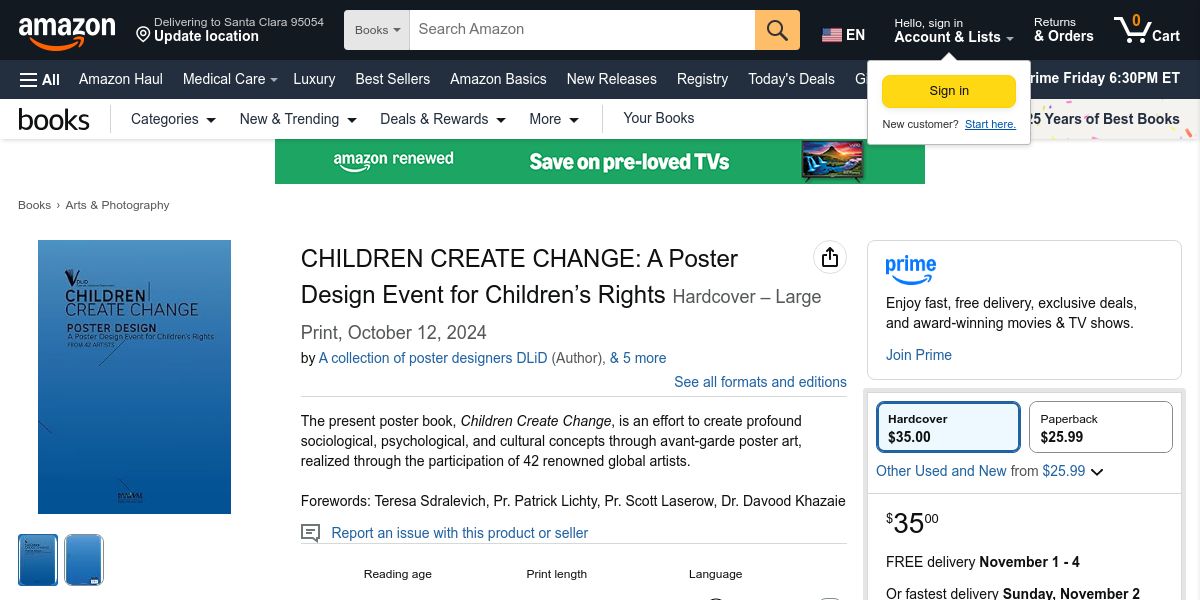Go to Best Sellers

[x=393, y=79]
